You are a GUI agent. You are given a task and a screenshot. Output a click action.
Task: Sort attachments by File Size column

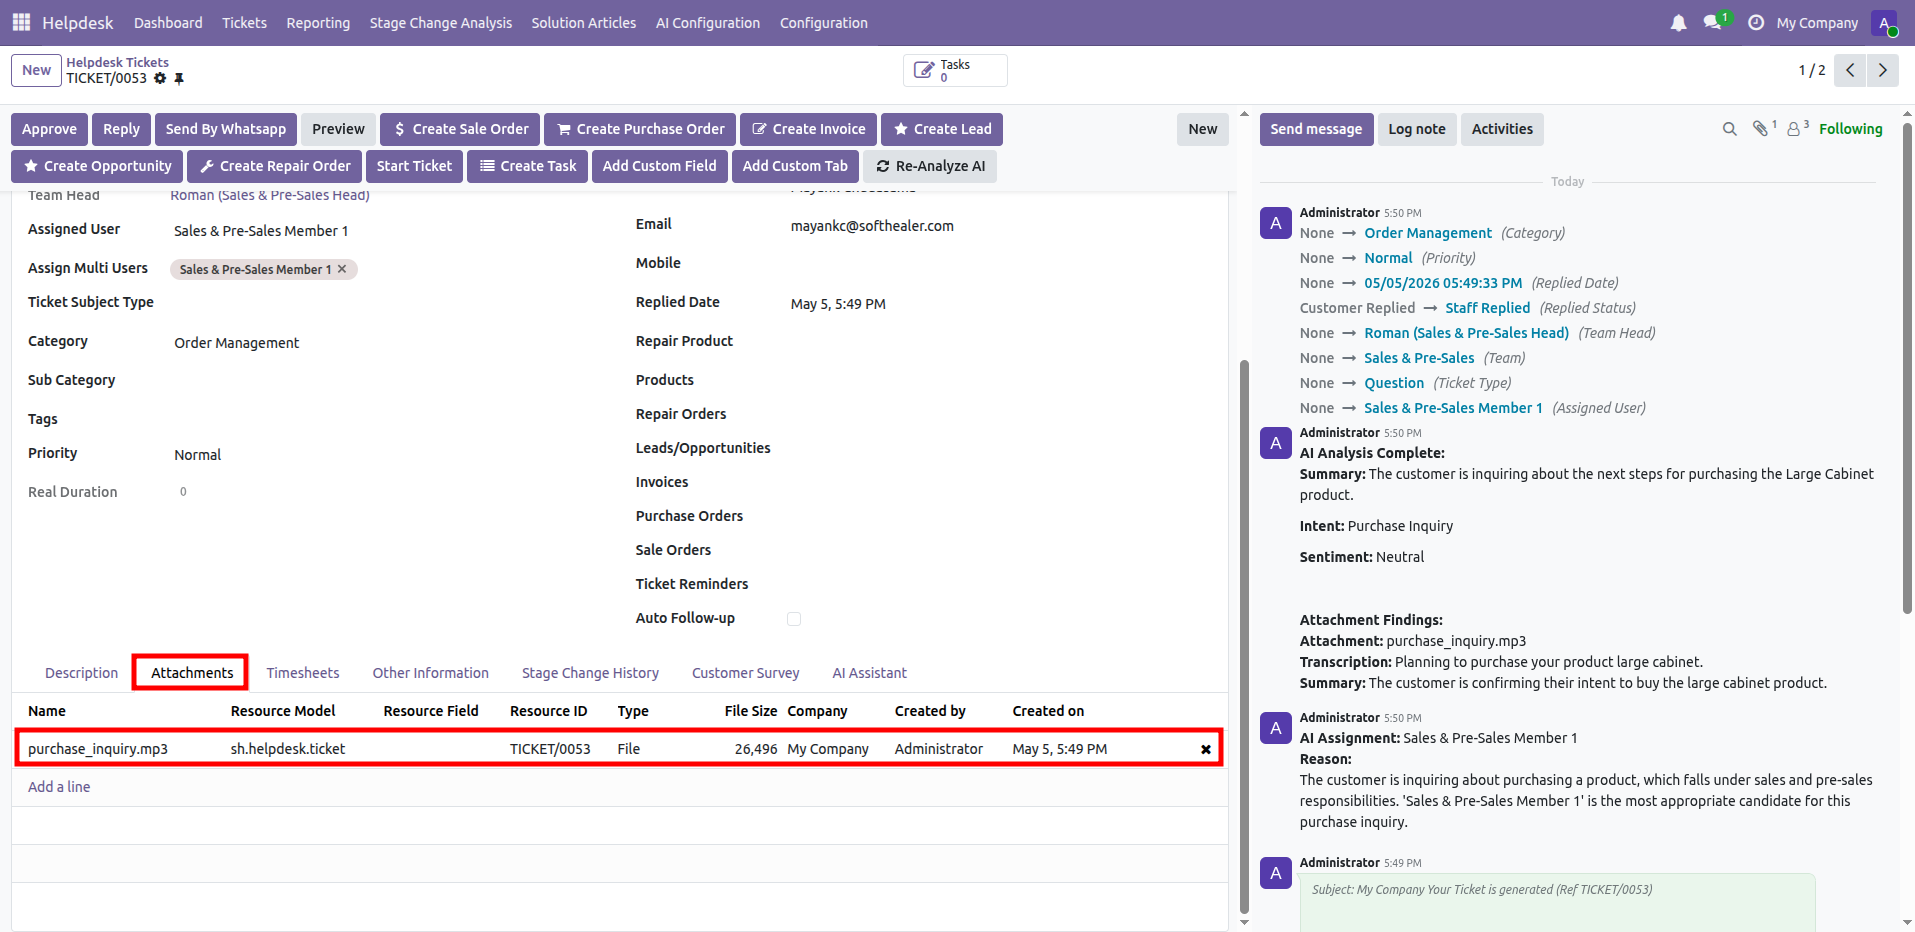coord(750,711)
